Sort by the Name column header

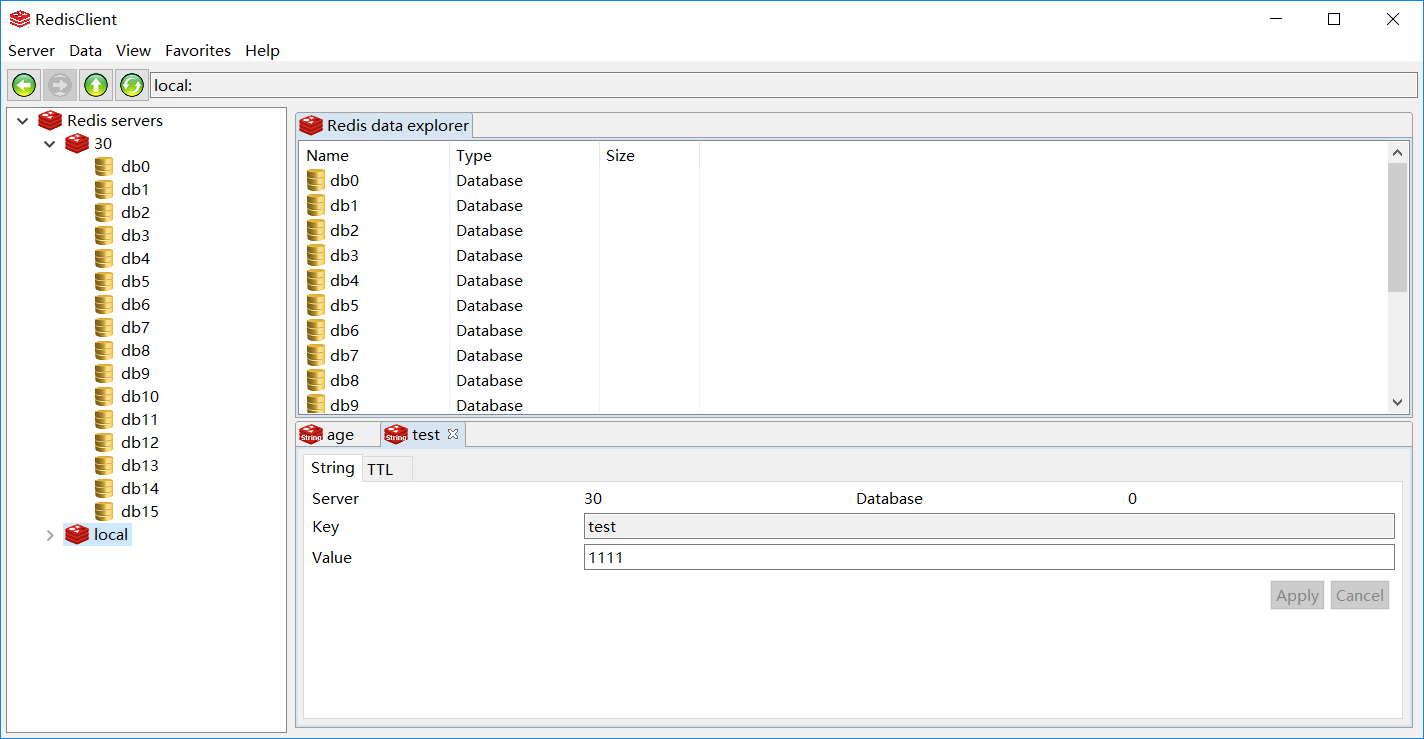(374, 155)
